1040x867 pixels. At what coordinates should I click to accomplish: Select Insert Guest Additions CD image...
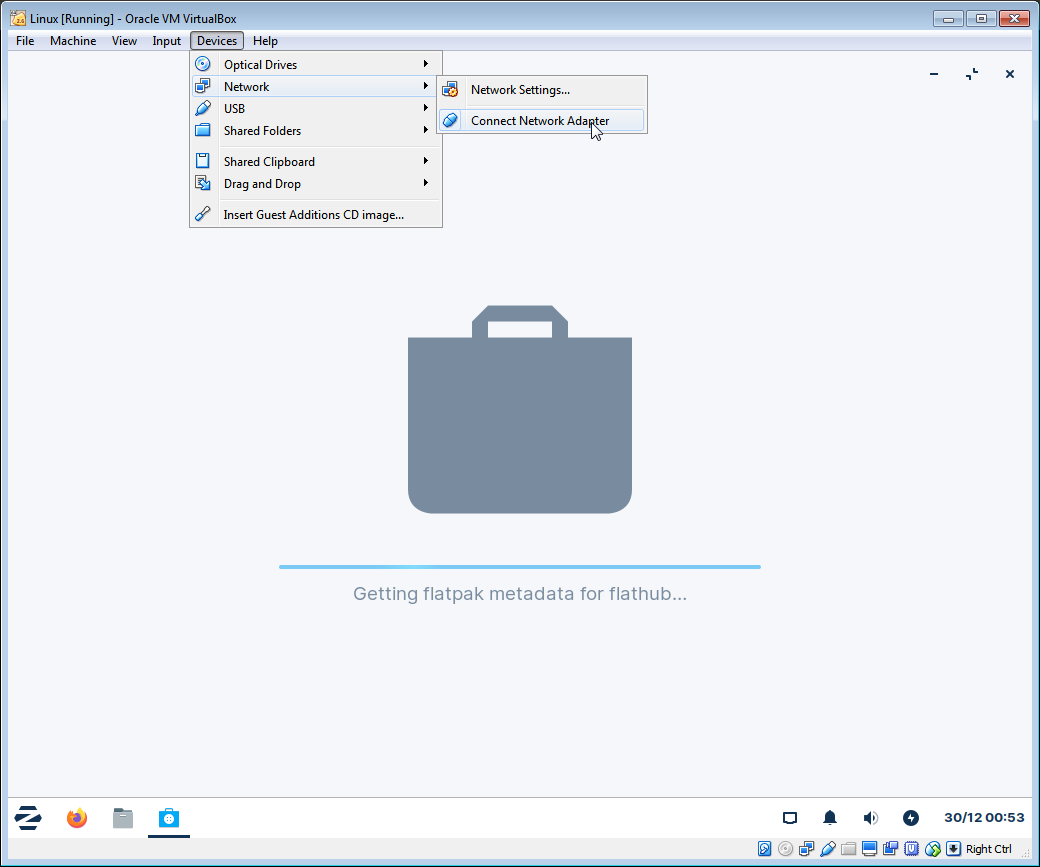(x=316, y=214)
